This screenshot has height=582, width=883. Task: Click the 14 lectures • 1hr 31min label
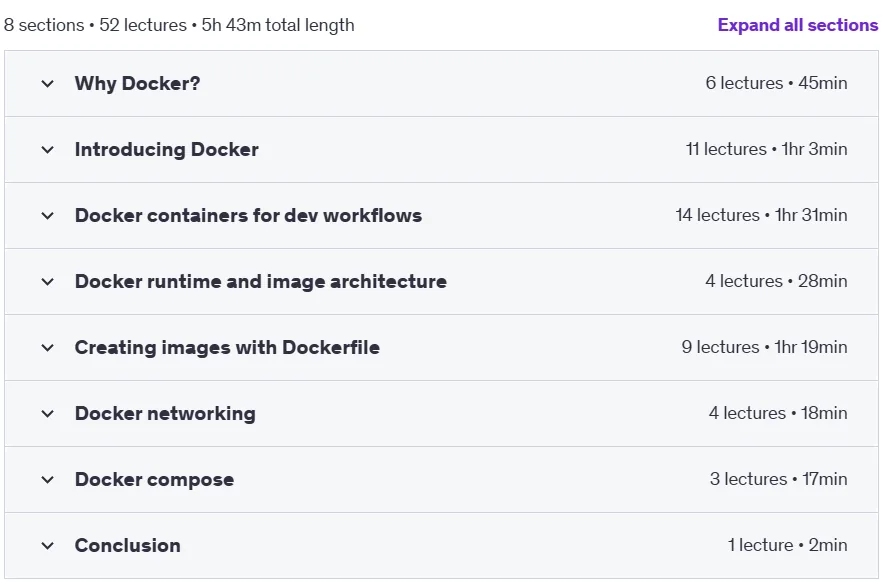click(x=761, y=215)
